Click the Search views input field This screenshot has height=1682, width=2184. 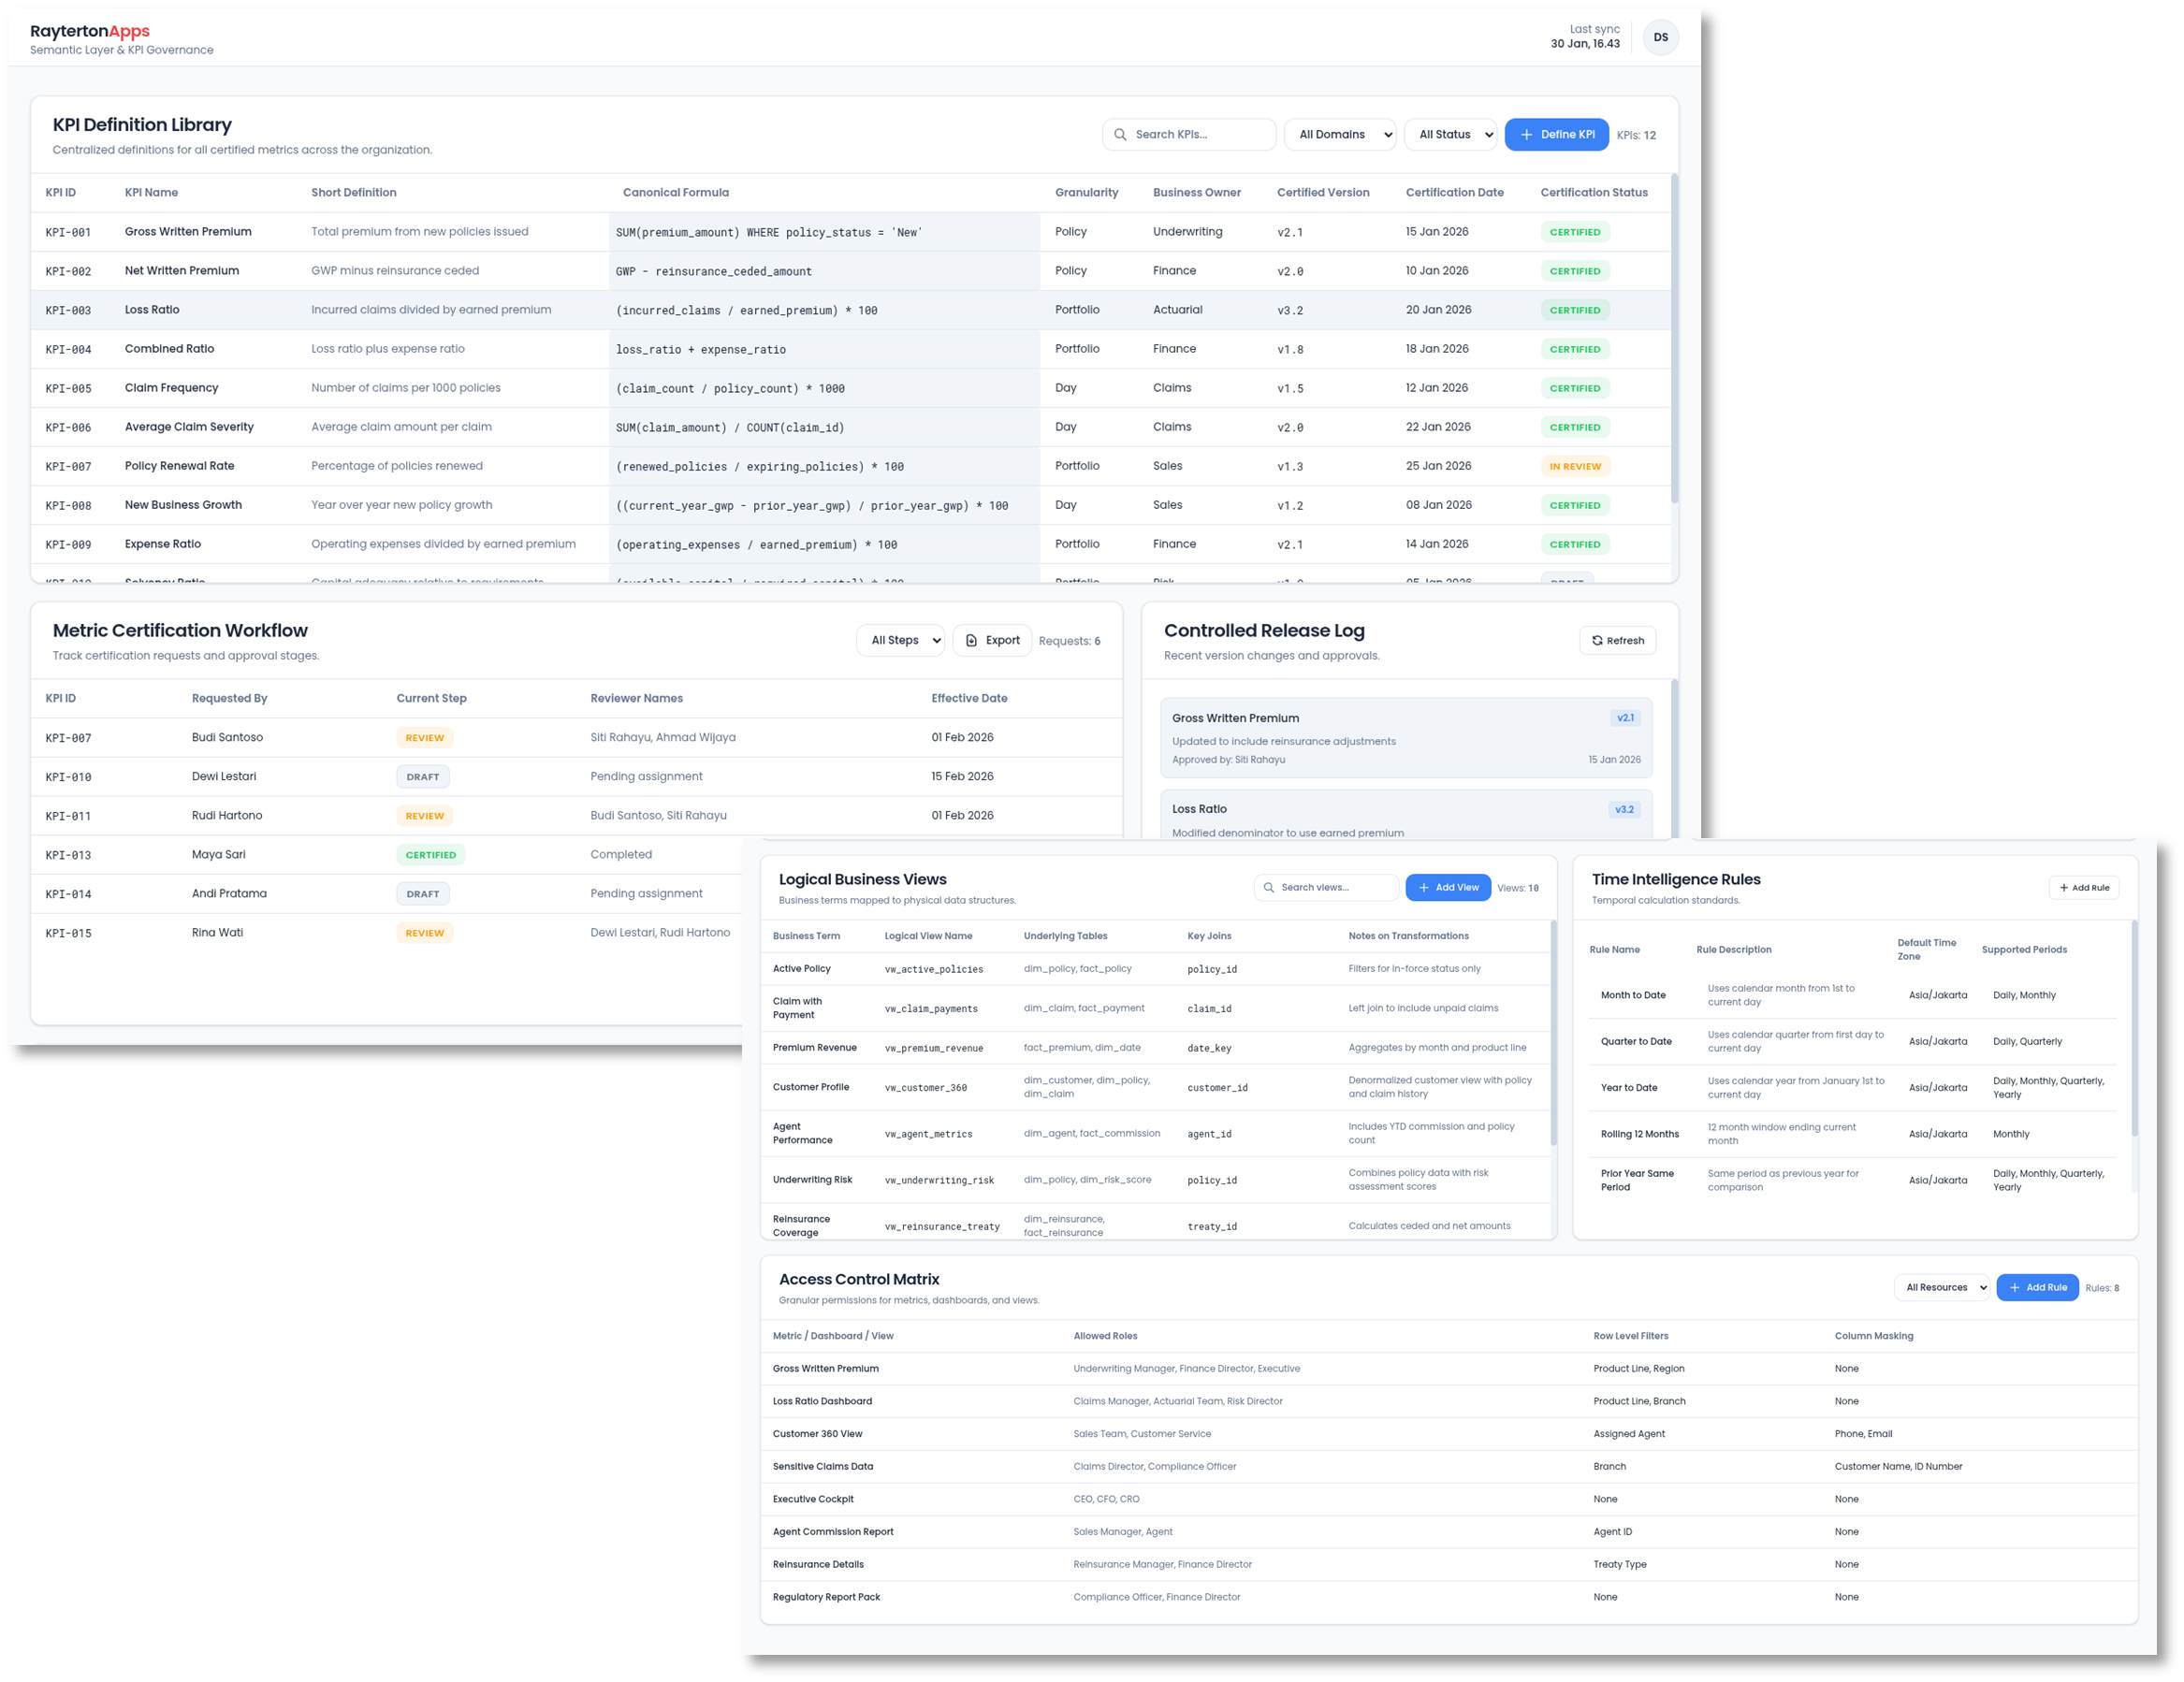1327,887
